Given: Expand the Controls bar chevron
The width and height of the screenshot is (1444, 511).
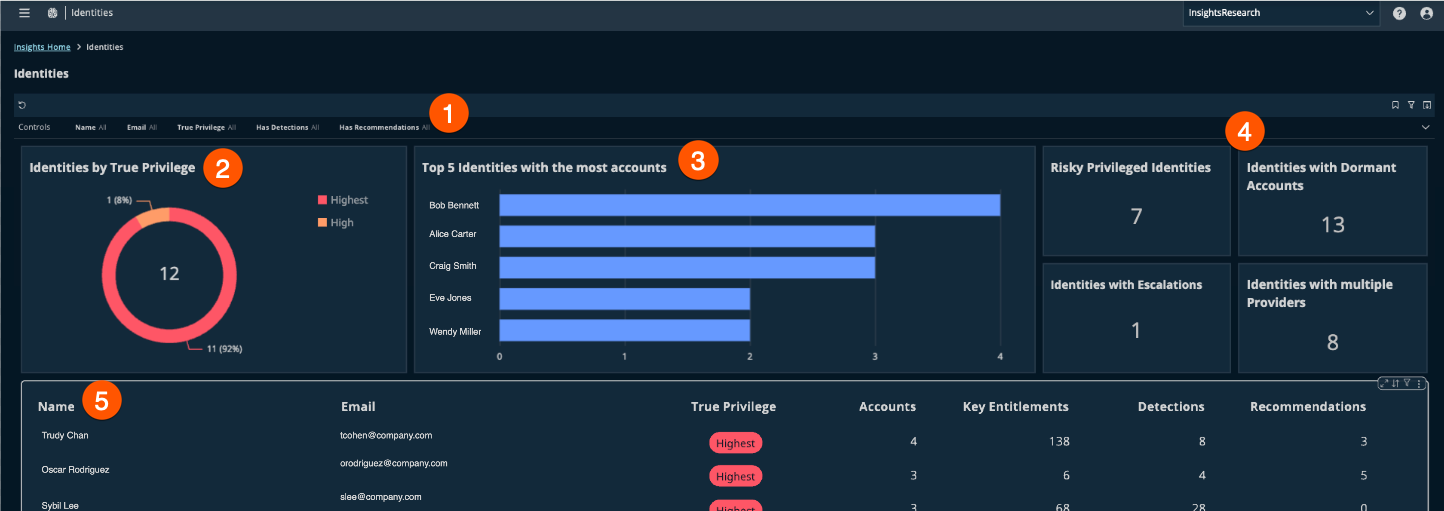Looking at the screenshot, I should click(x=1425, y=127).
